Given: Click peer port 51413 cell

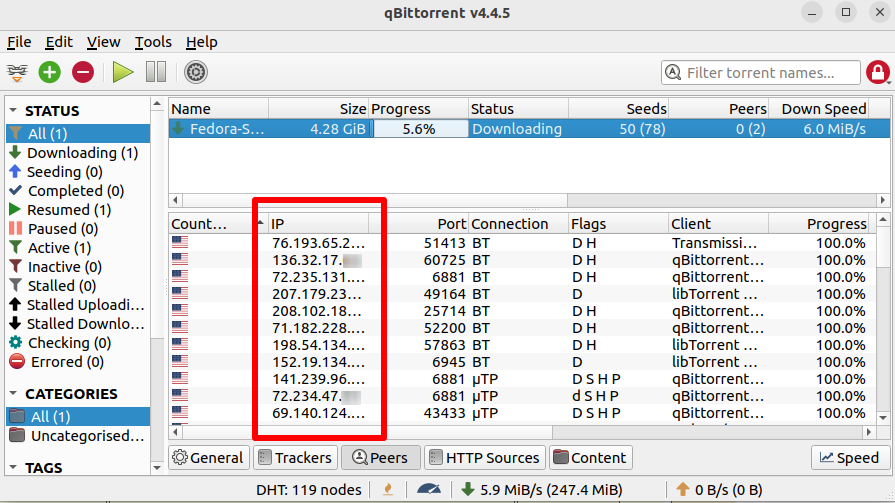Looking at the screenshot, I should coord(445,243).
